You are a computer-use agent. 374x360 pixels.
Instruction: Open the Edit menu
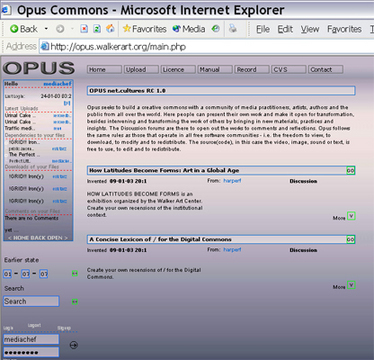tap(285, 29)
